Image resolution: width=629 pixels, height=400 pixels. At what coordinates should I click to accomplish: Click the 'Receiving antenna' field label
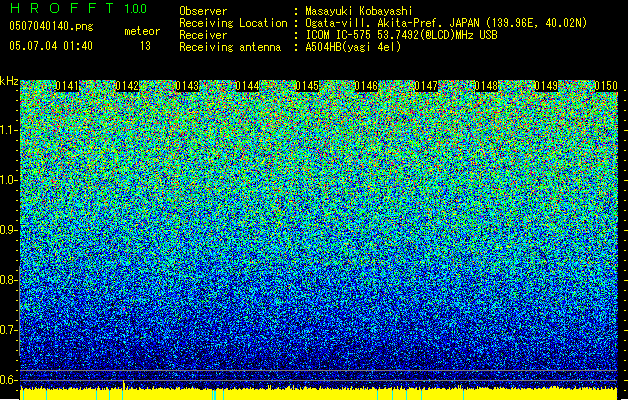(x=230, y=47)
